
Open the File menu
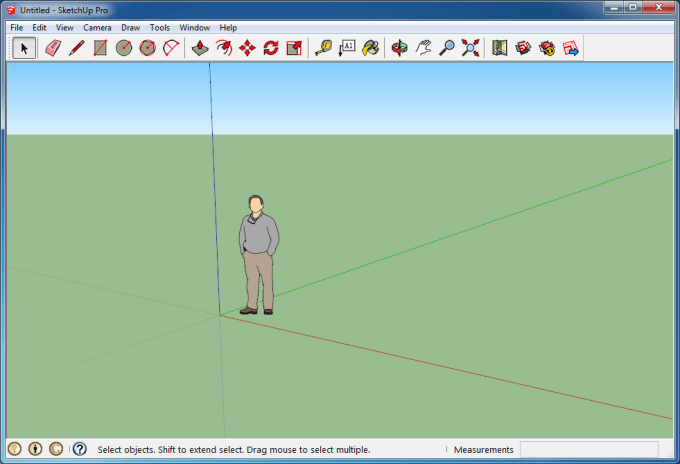[17, 28]
